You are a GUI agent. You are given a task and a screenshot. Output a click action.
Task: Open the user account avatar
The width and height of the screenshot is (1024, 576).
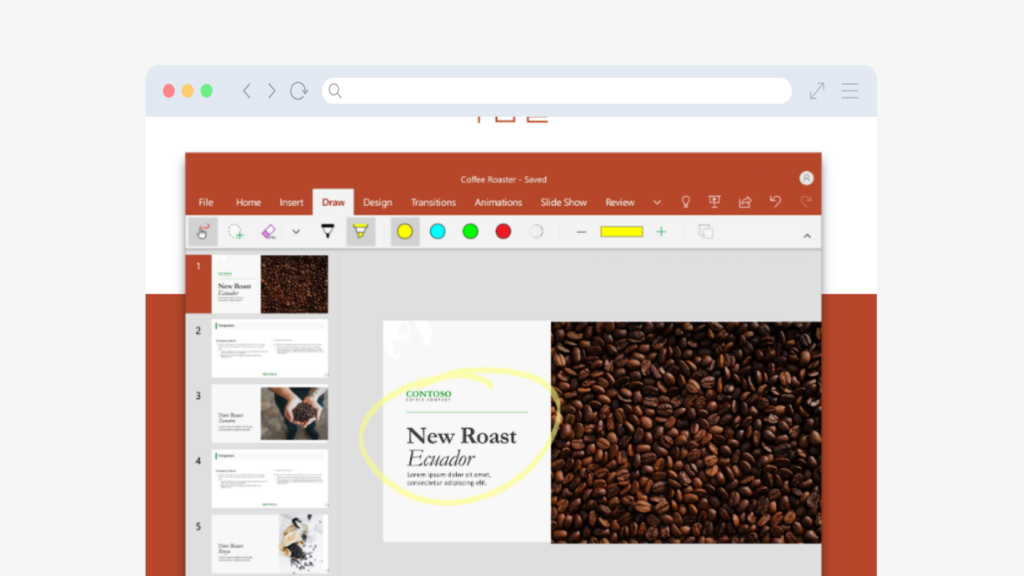pyautogui.click(x=807, y=178)
